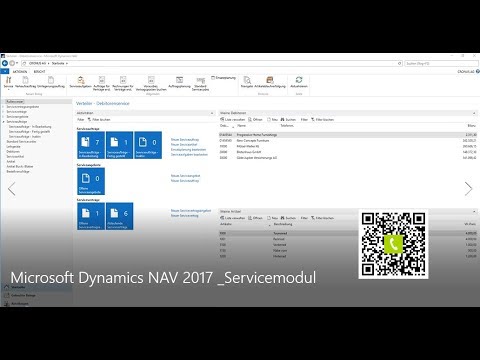The height and width of the screenshot is (360, 480).
Task: Select Leihgeräte in navigation pane
Action: pos(13,146)
